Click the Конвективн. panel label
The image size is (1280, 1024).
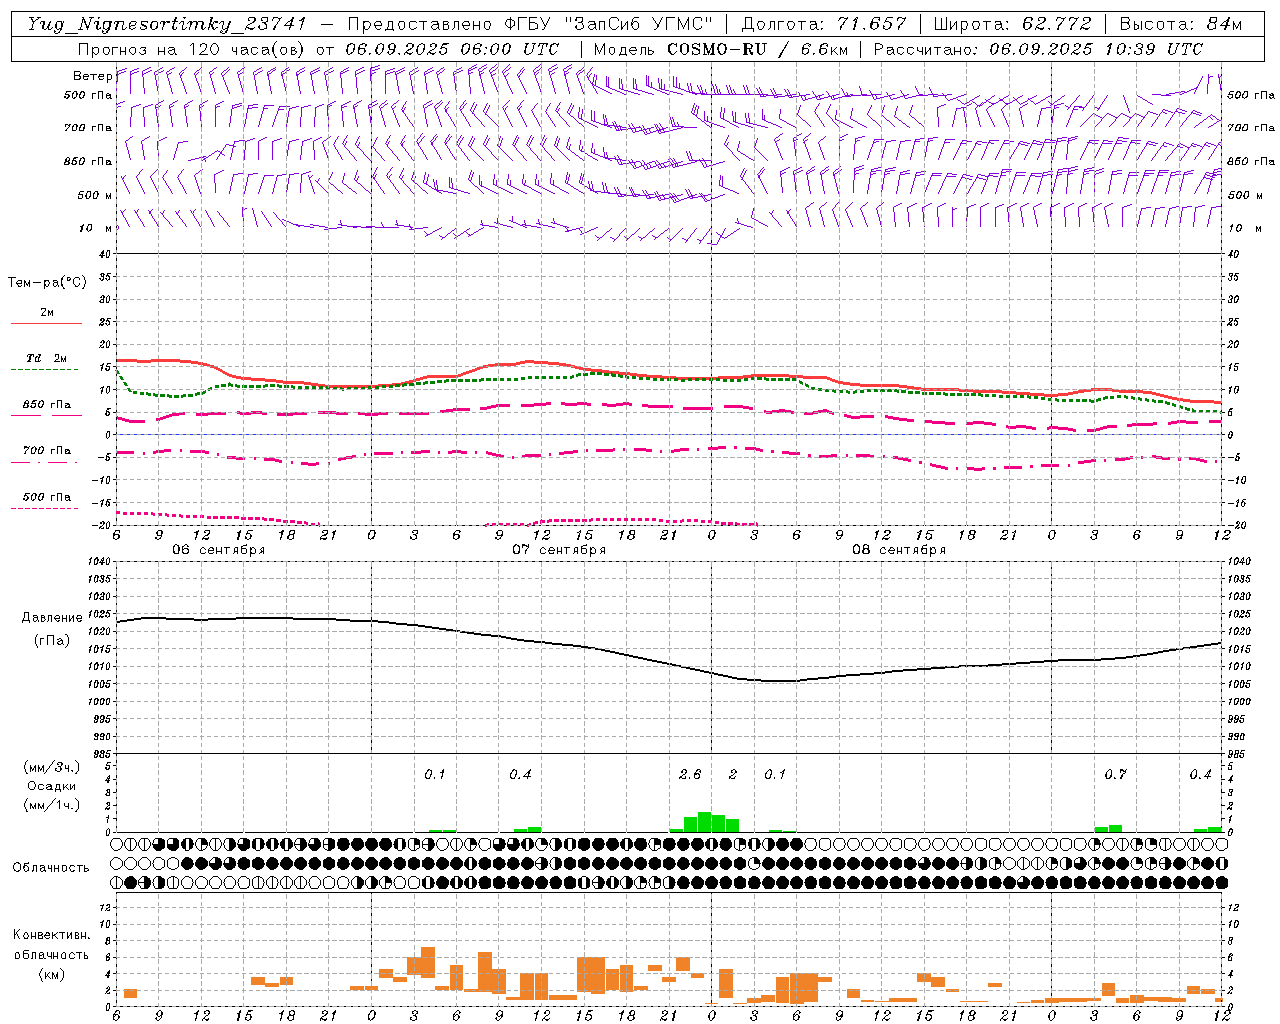pos(52,935)
